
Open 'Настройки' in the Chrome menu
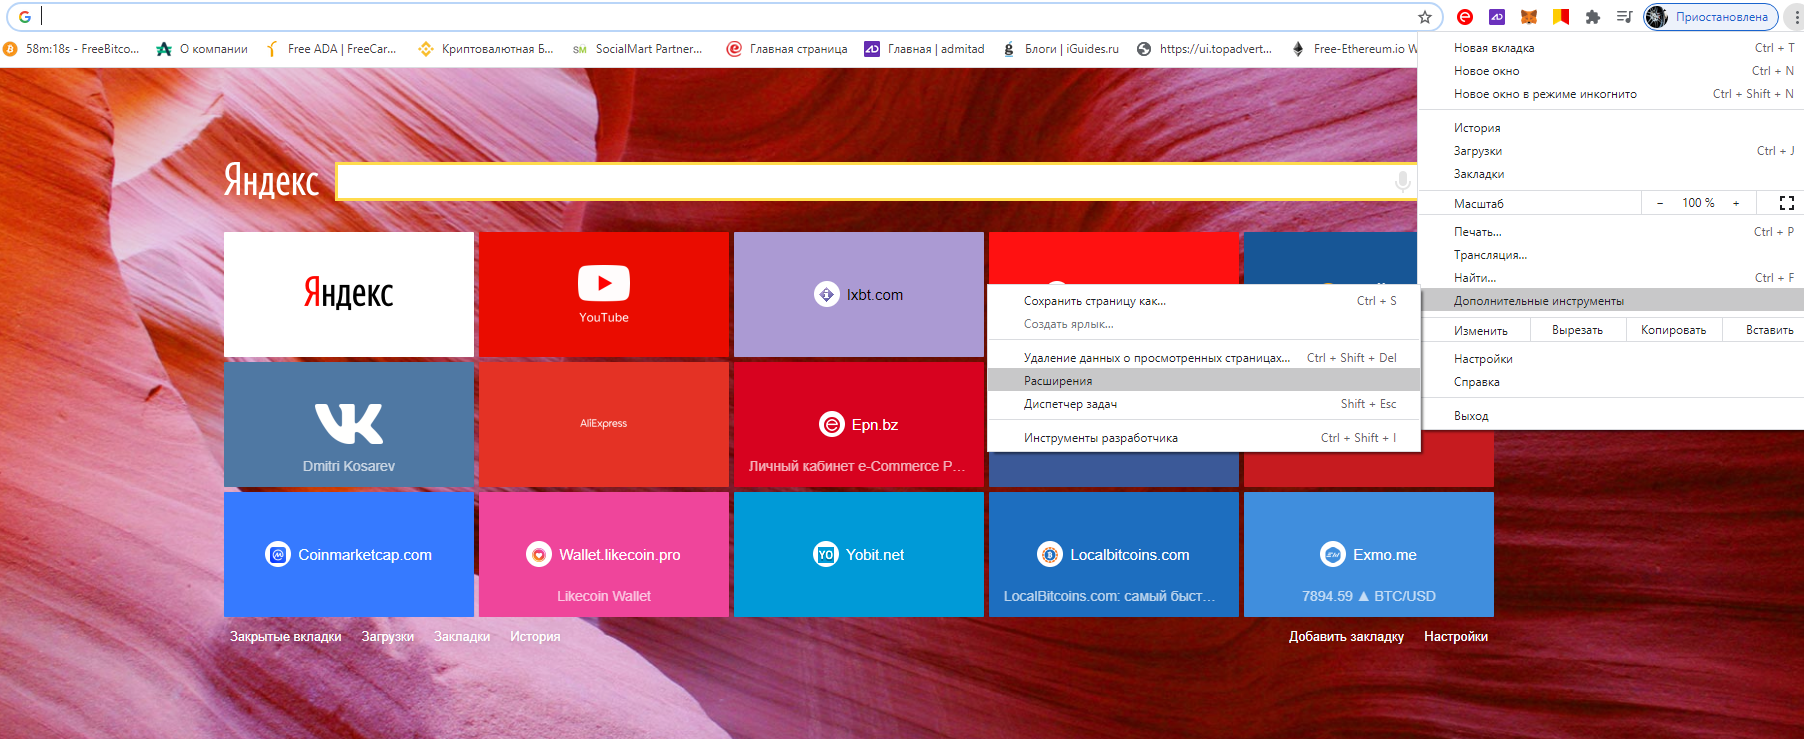click(1611, 359)
